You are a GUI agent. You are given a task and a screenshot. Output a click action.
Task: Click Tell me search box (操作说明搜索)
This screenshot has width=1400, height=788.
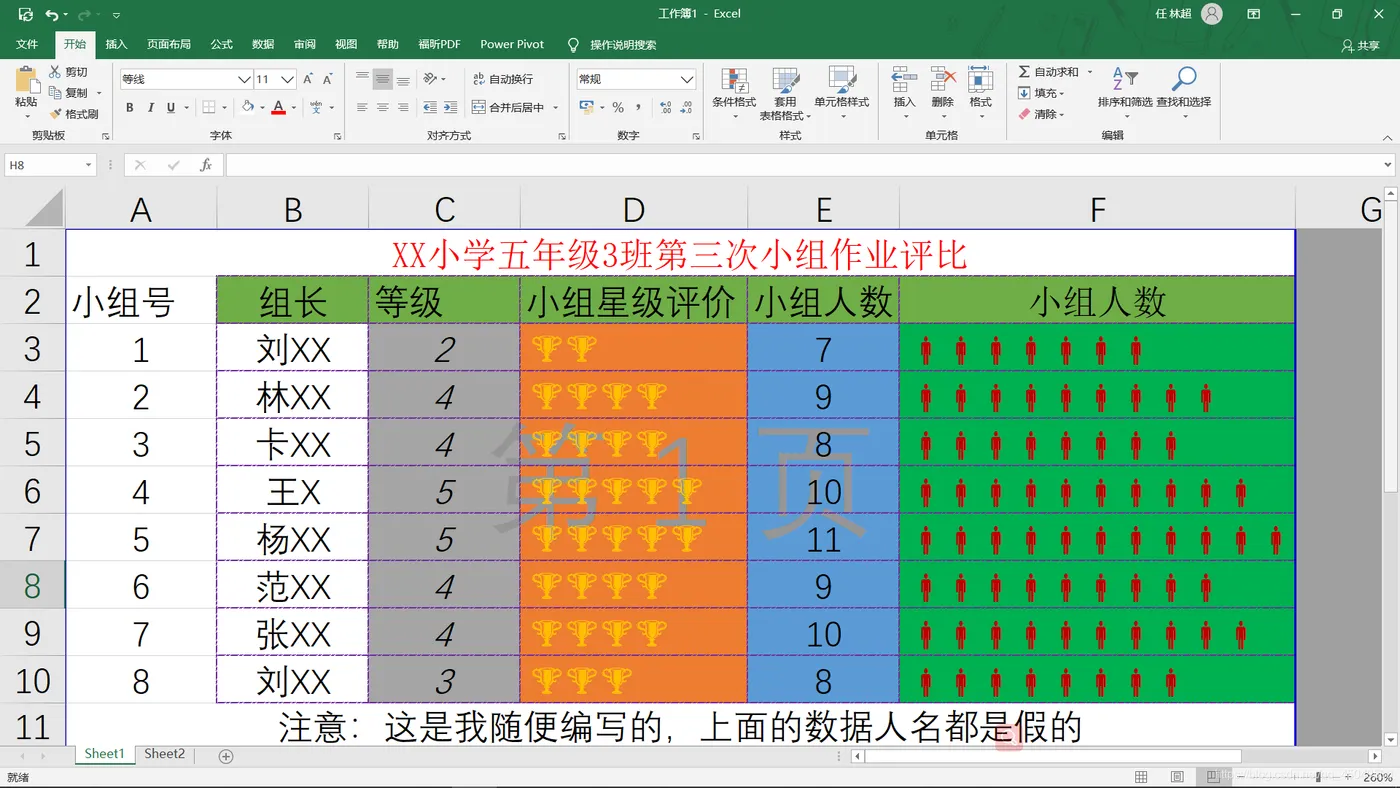[x=611, y=45]
